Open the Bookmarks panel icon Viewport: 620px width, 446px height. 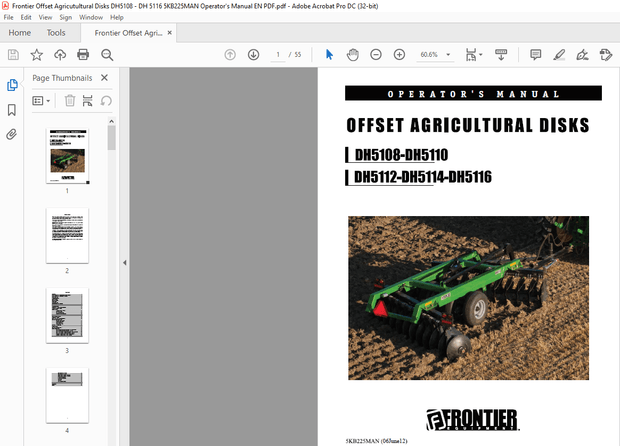tap(12, 110)
